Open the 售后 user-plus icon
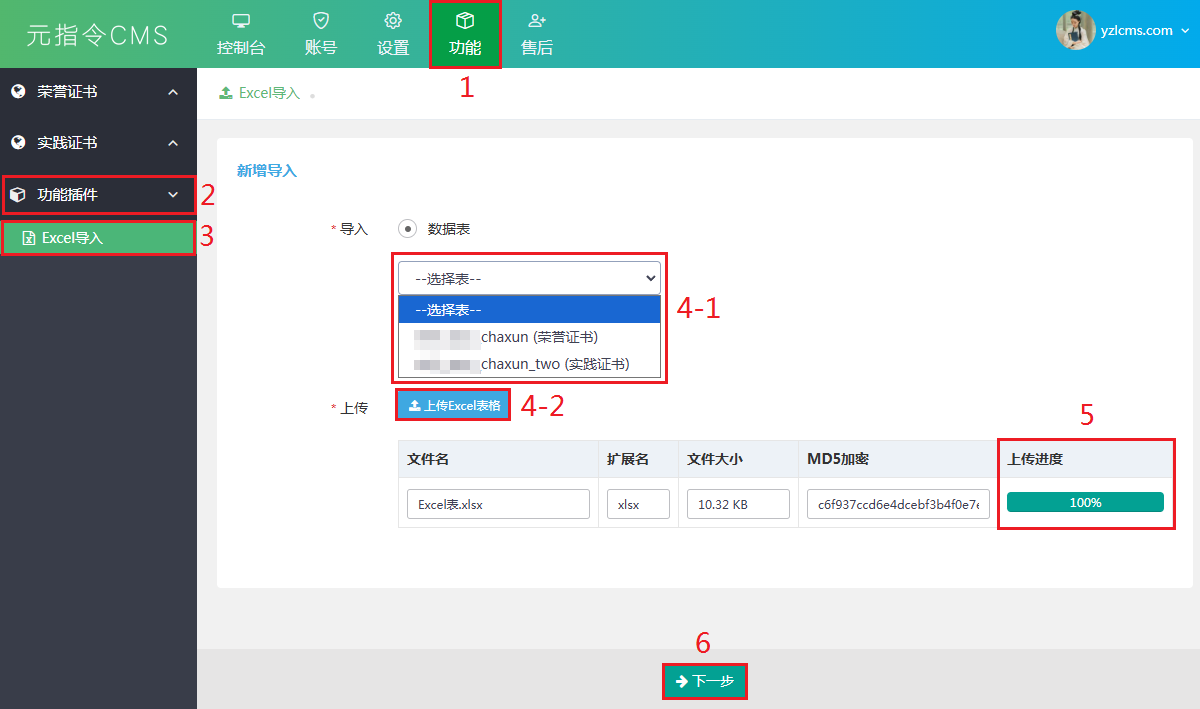The image size is (1200, 709). pos(537,21)
